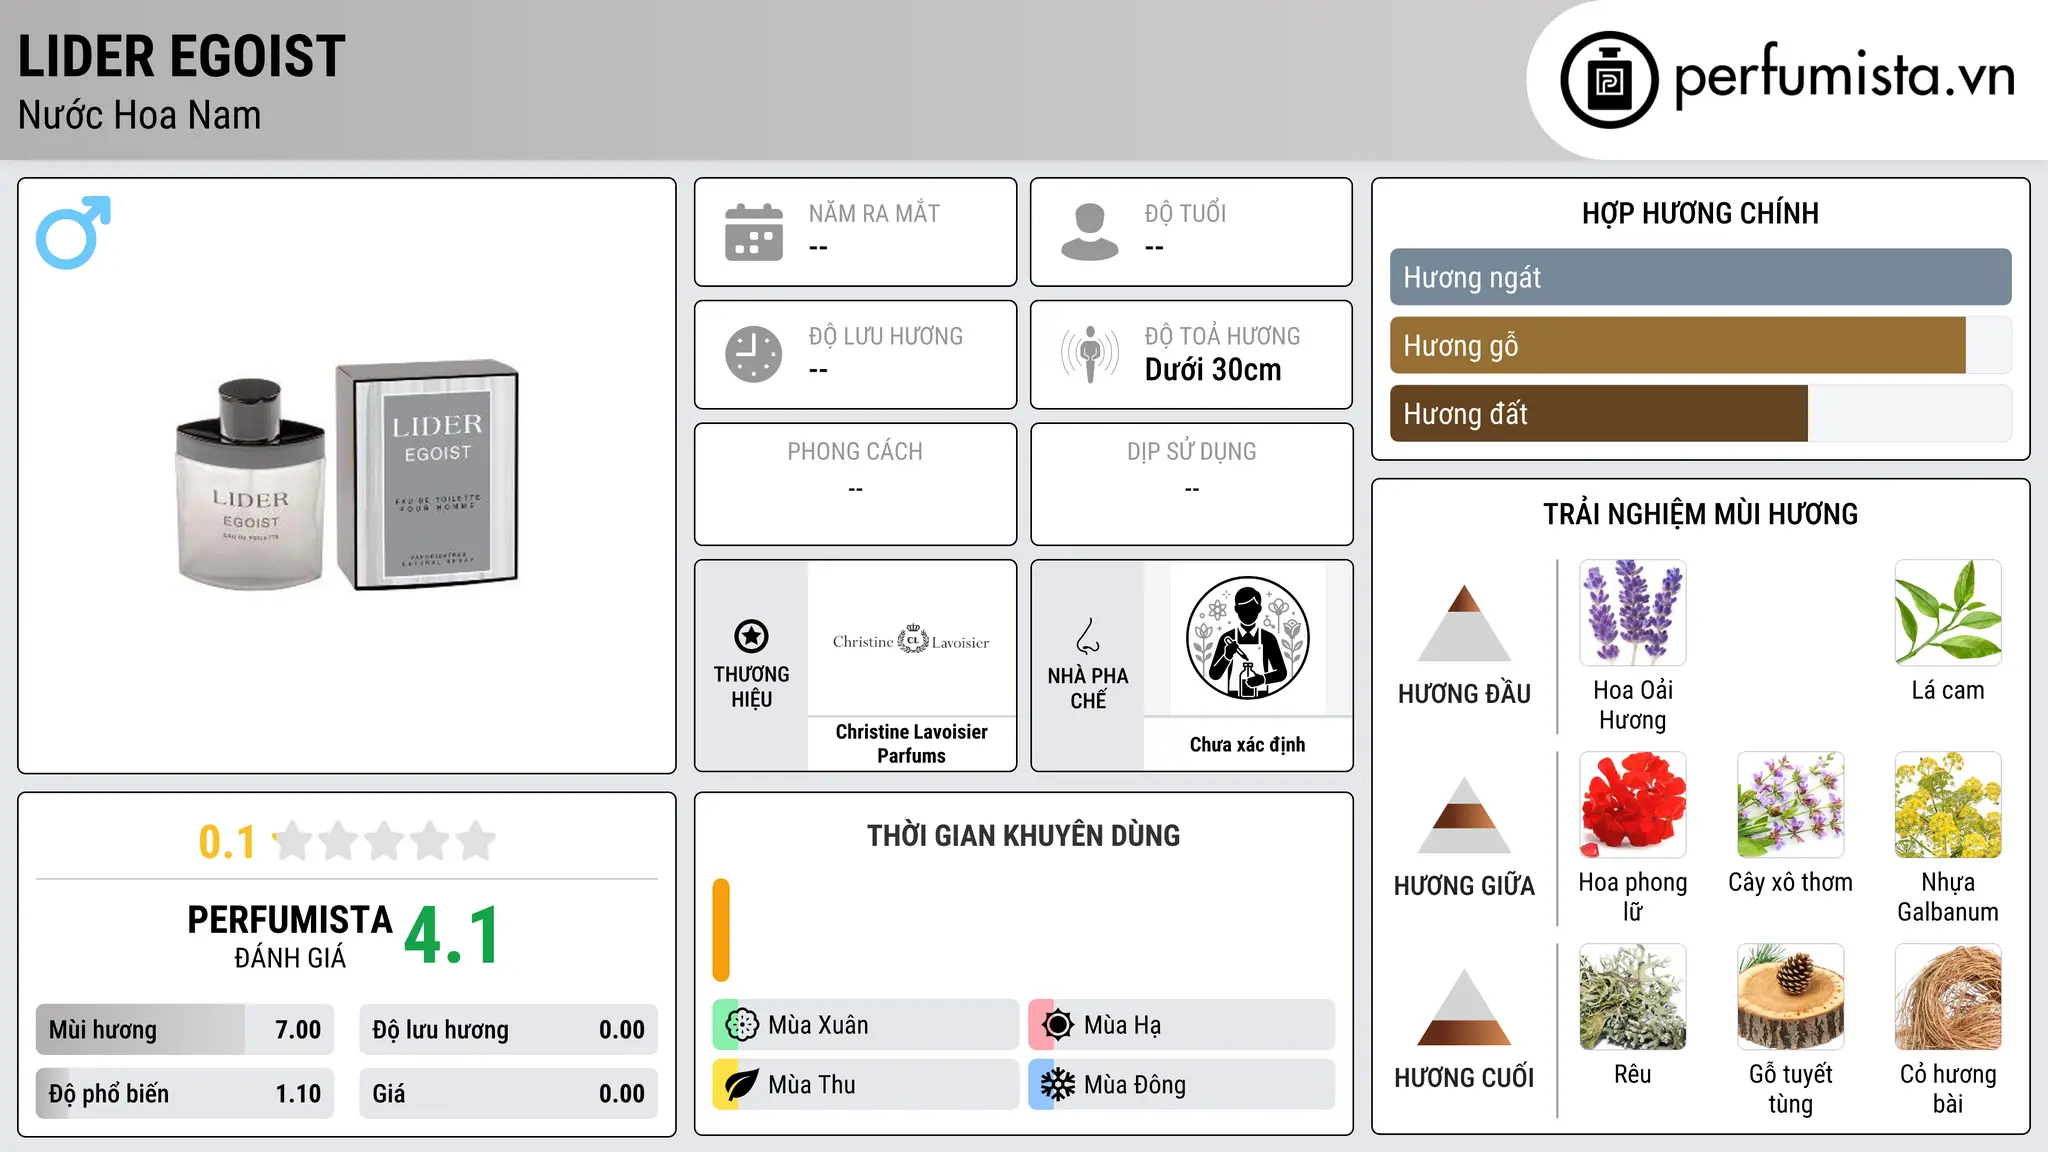Click the perfumista.vn perfume bottle logo icon
Screen dimensions: 2048x1152
point(1609,80)
